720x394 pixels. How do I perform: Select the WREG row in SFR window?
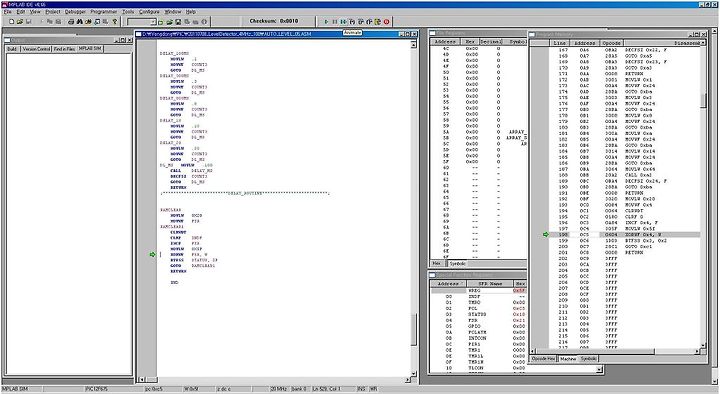coord(479,291)
